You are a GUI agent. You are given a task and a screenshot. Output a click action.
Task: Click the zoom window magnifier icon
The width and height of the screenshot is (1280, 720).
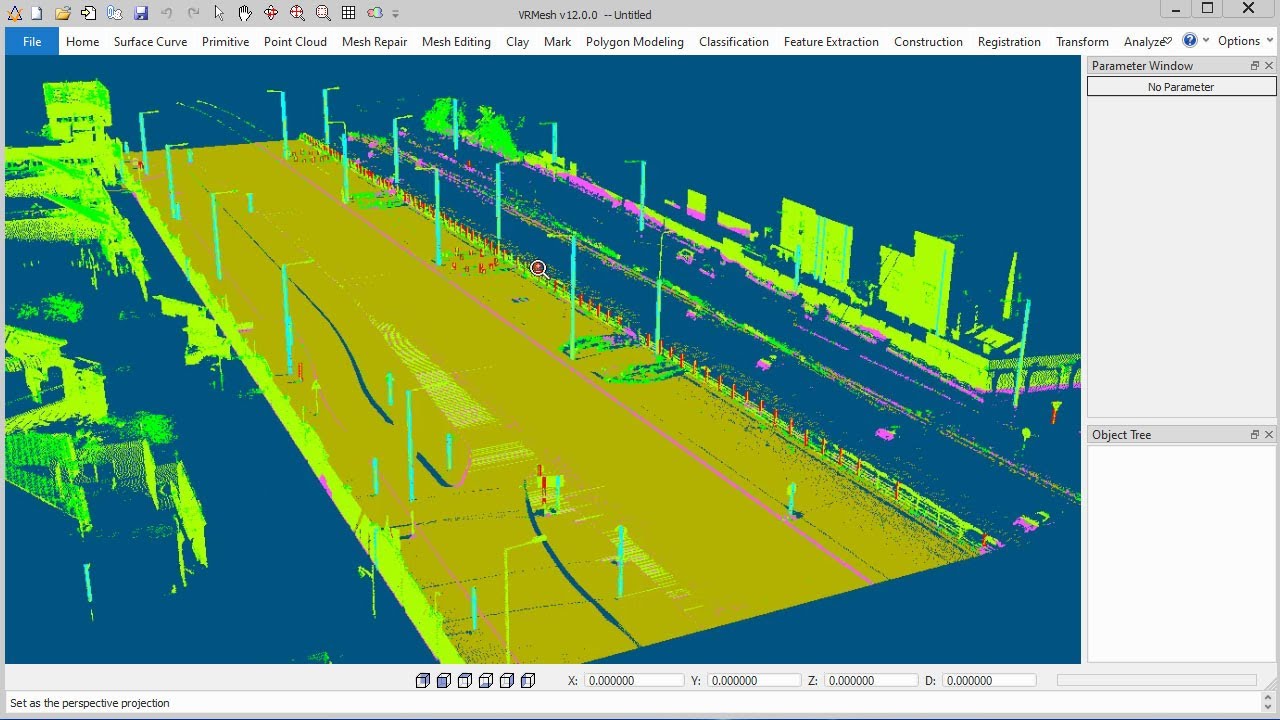(323, 13)
